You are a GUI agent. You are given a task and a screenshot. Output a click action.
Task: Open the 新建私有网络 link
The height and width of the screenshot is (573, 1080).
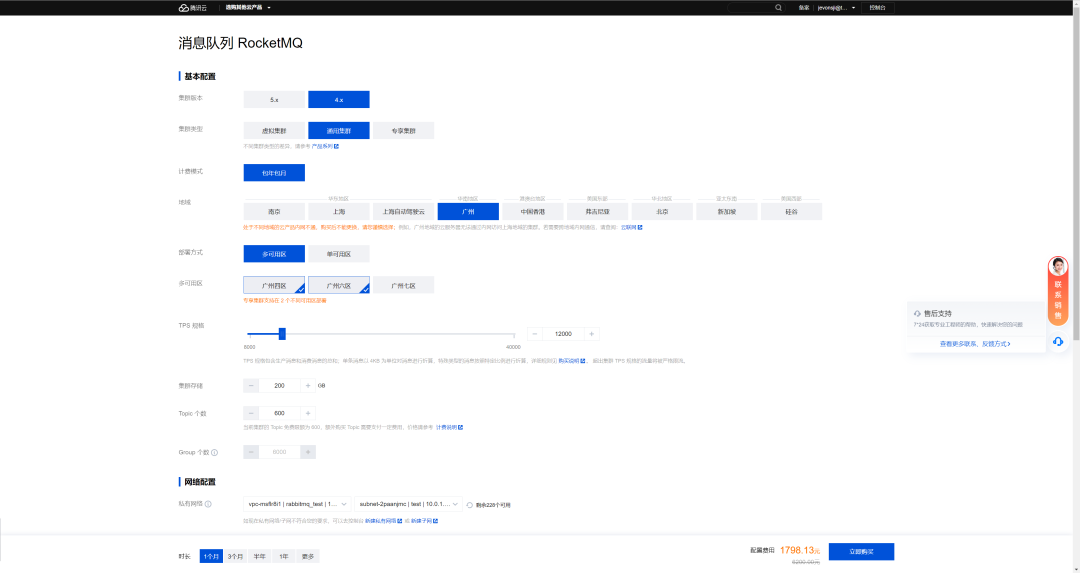click(384, 521)
